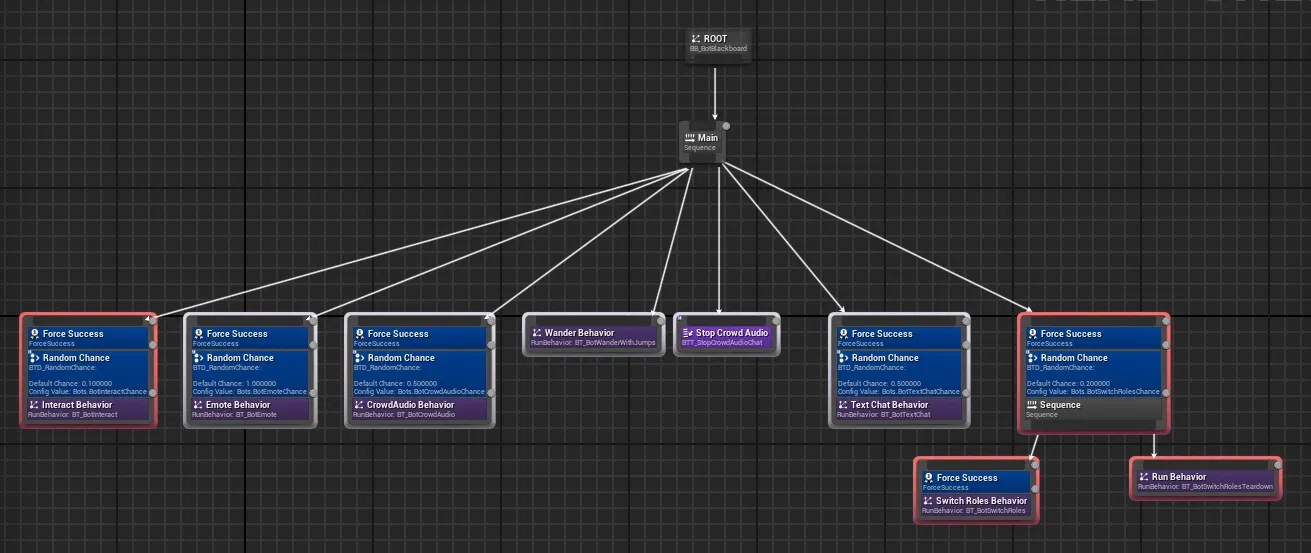The image size is (1311, 553).
Task: Click the Main sequence node icon
Action: click(690, 138)
